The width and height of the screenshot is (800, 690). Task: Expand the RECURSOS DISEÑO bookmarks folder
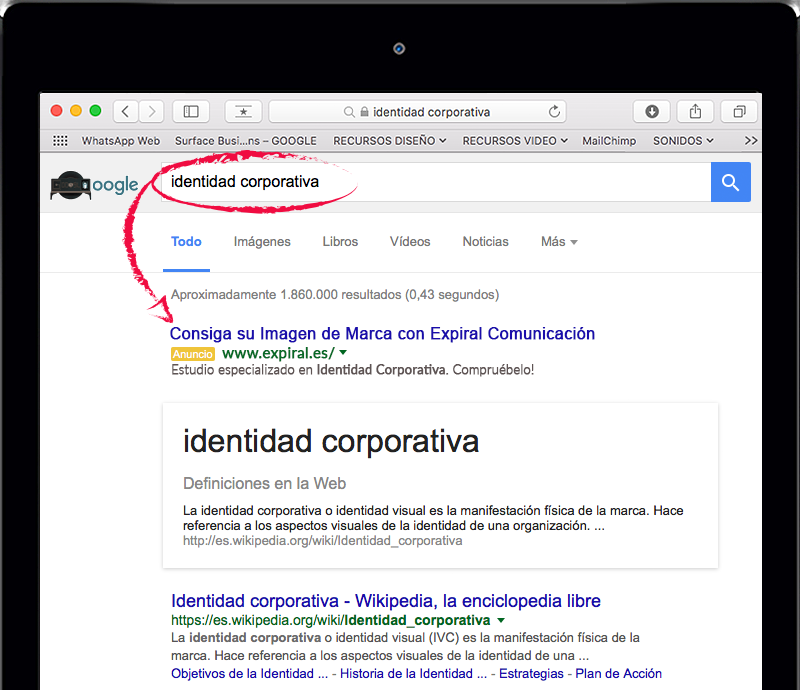click(390, 140)
